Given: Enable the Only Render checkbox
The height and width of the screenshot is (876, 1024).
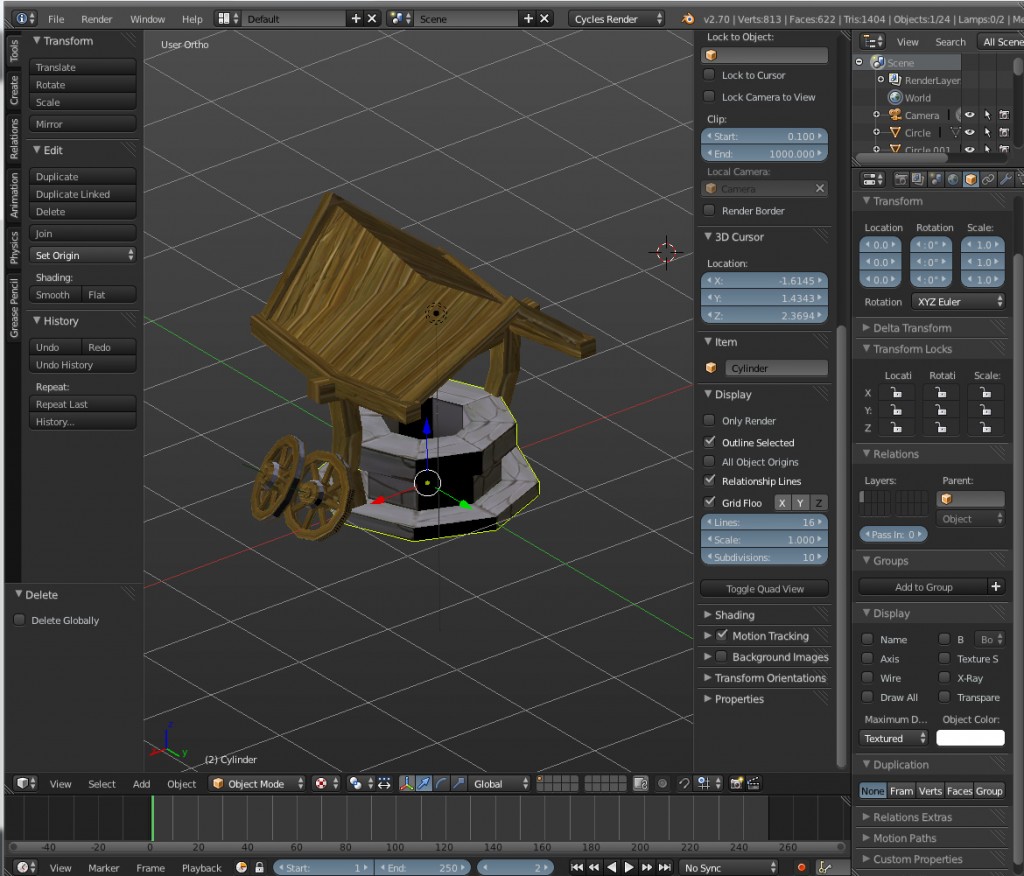Looking at the screenshot, I should 710,420.
